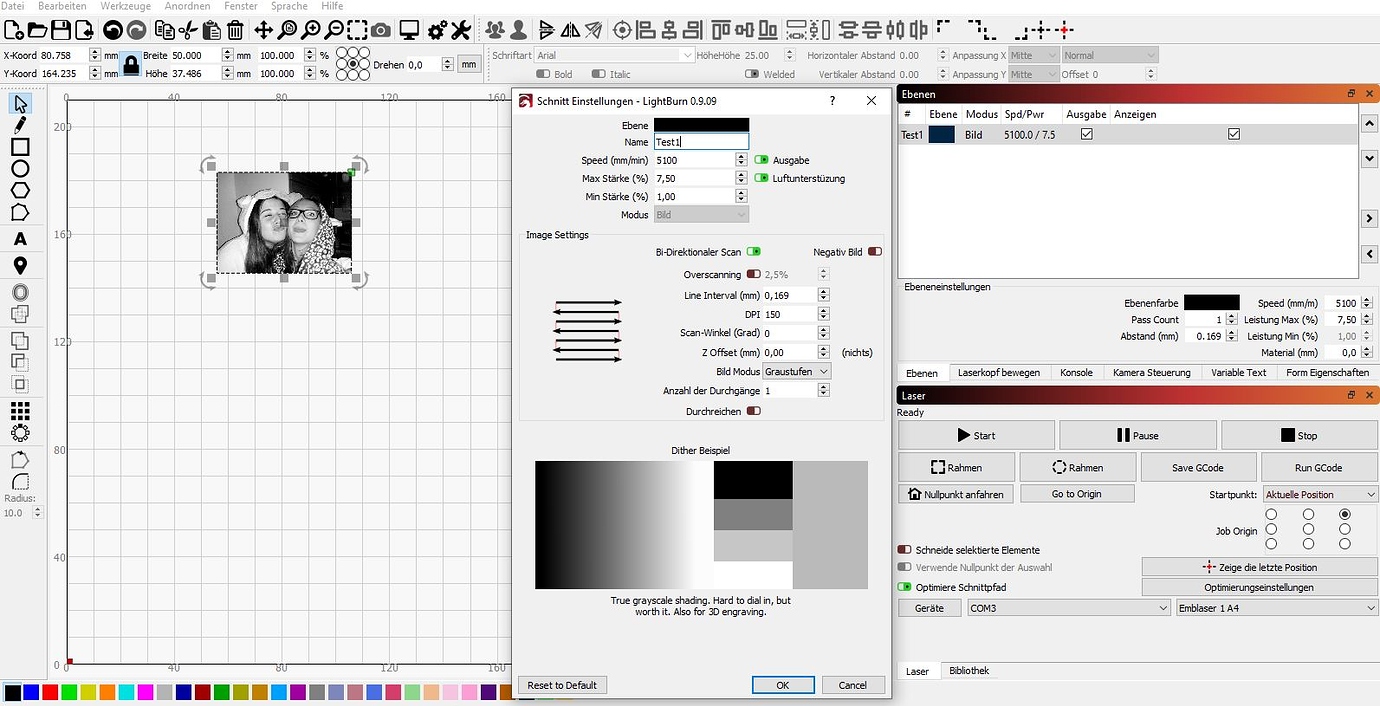Open the Startpunkt Aktuelle Position dropdown
Image resolution: width=1380 pixels, height=706 pixels.
coord(1319,493)
